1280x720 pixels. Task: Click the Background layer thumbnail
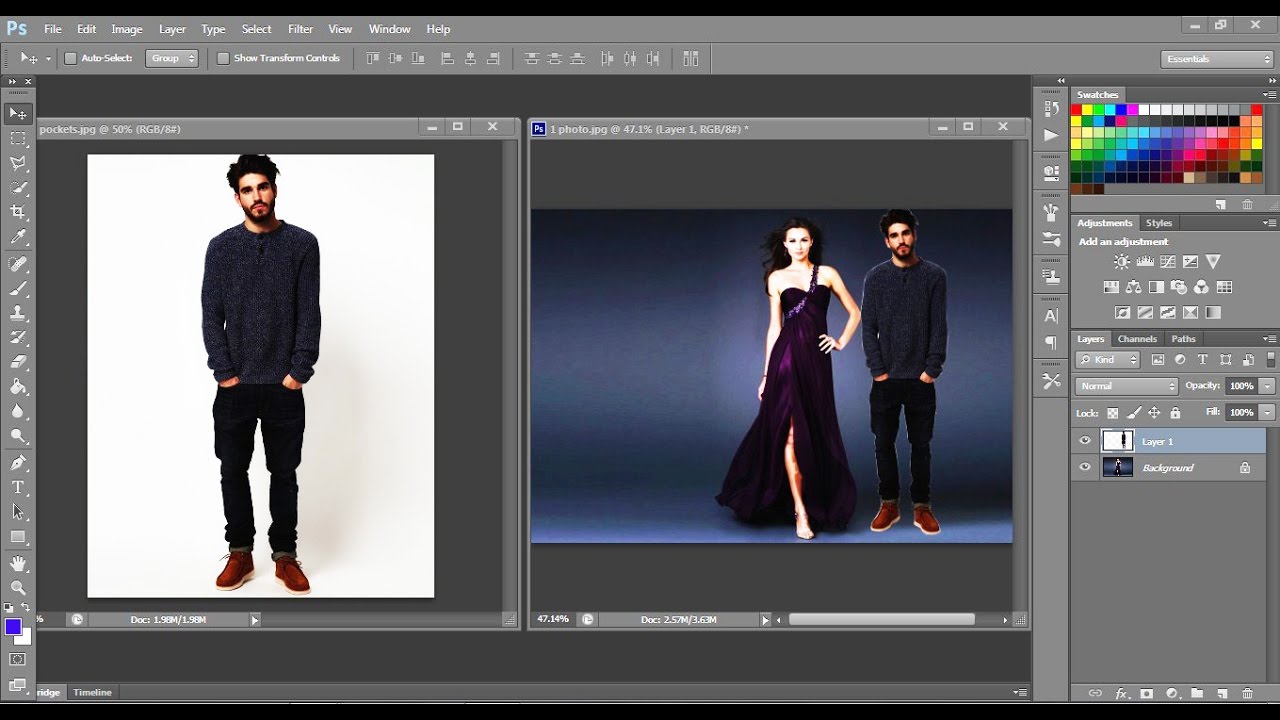pyautogui.click(x=1117, y=467)
